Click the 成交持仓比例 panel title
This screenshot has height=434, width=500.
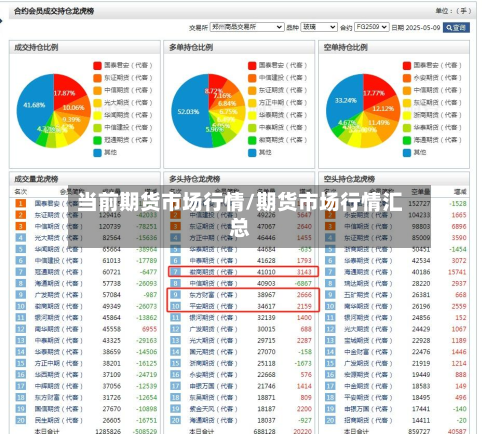click(36, 48)
